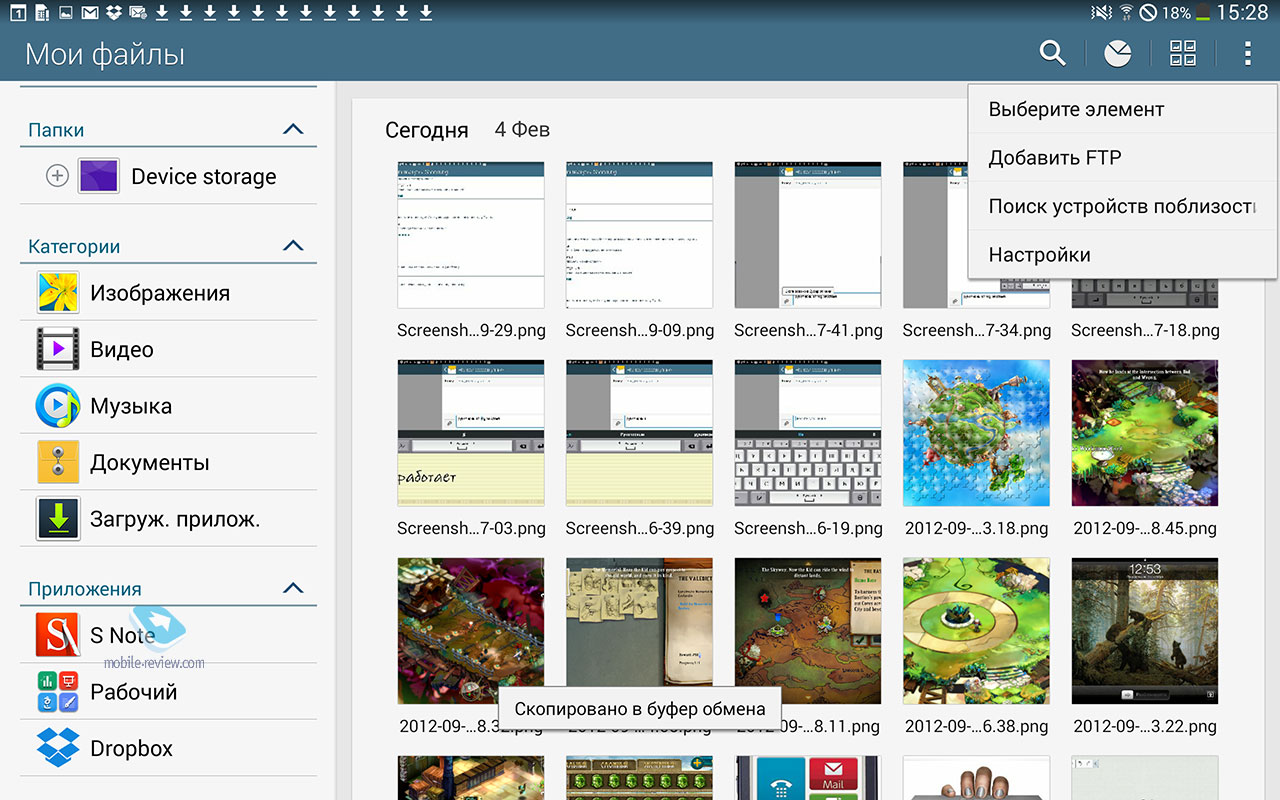This screenshot has height=800, width=1280.
Task: Select the Документы category label
Action: [x=150, y=463]
